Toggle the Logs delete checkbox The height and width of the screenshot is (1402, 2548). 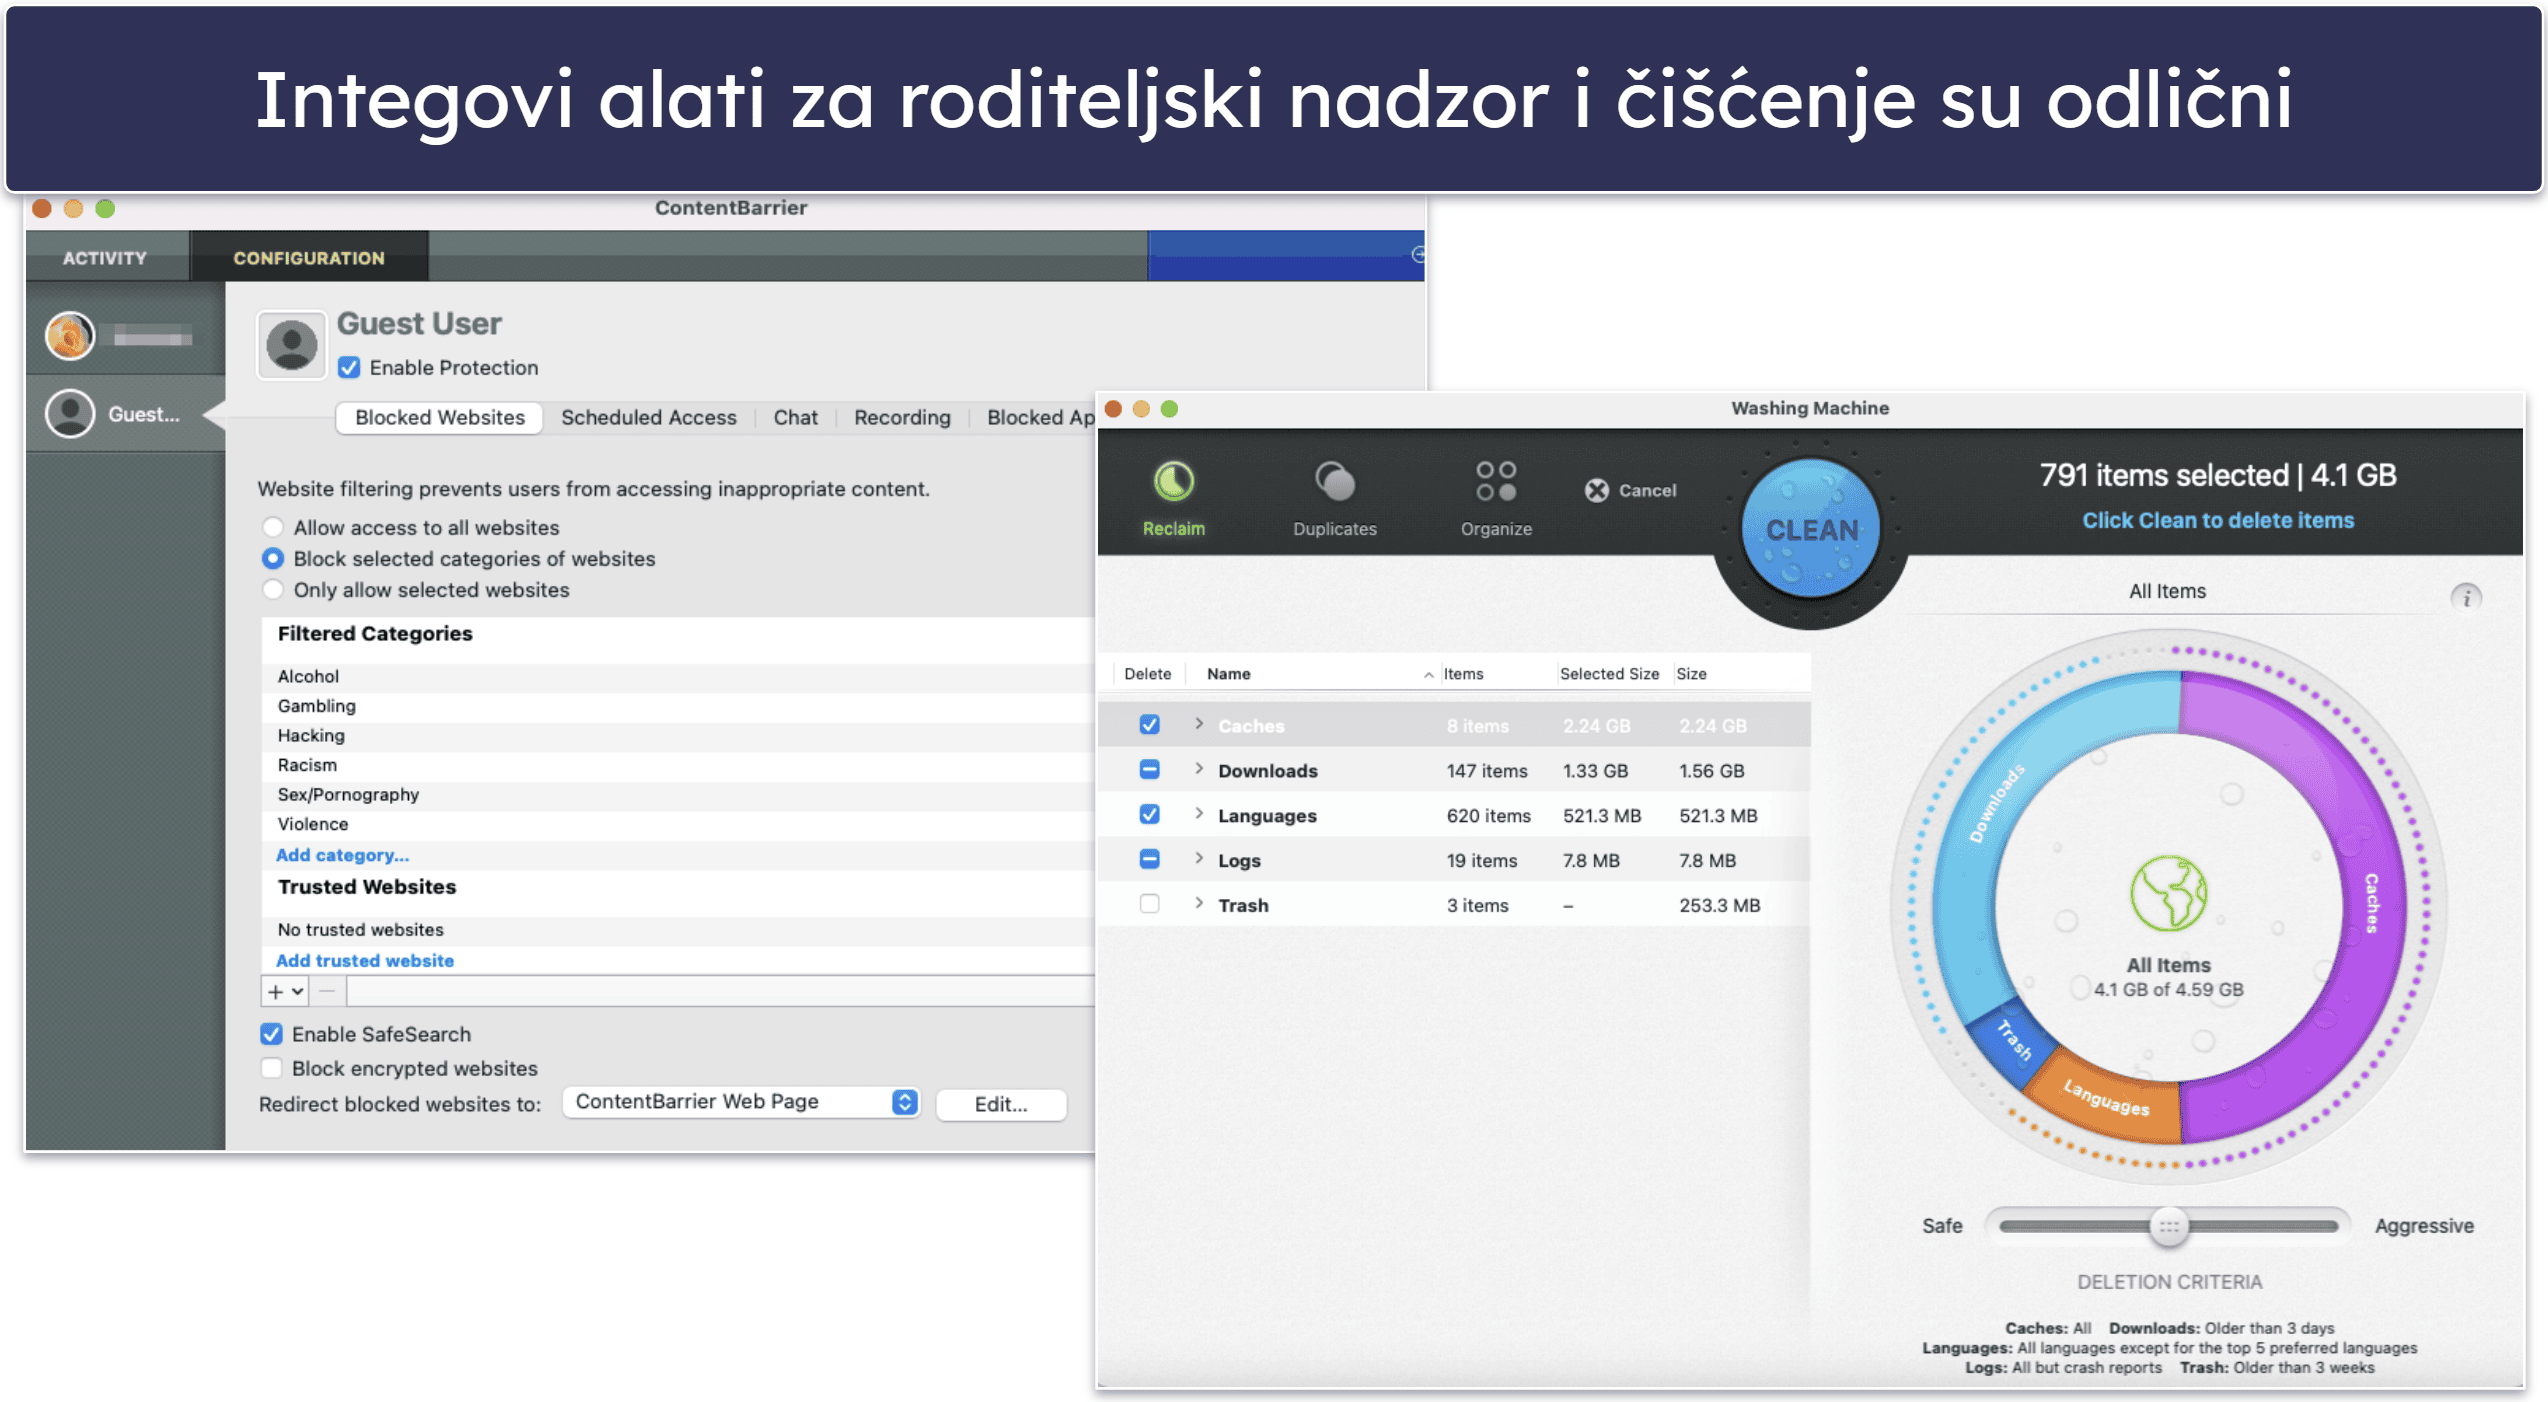pos(1150,860)
